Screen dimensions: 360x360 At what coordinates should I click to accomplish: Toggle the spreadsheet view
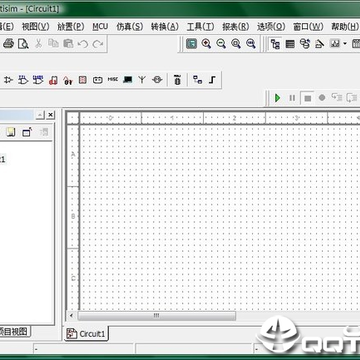click(290, 44)
